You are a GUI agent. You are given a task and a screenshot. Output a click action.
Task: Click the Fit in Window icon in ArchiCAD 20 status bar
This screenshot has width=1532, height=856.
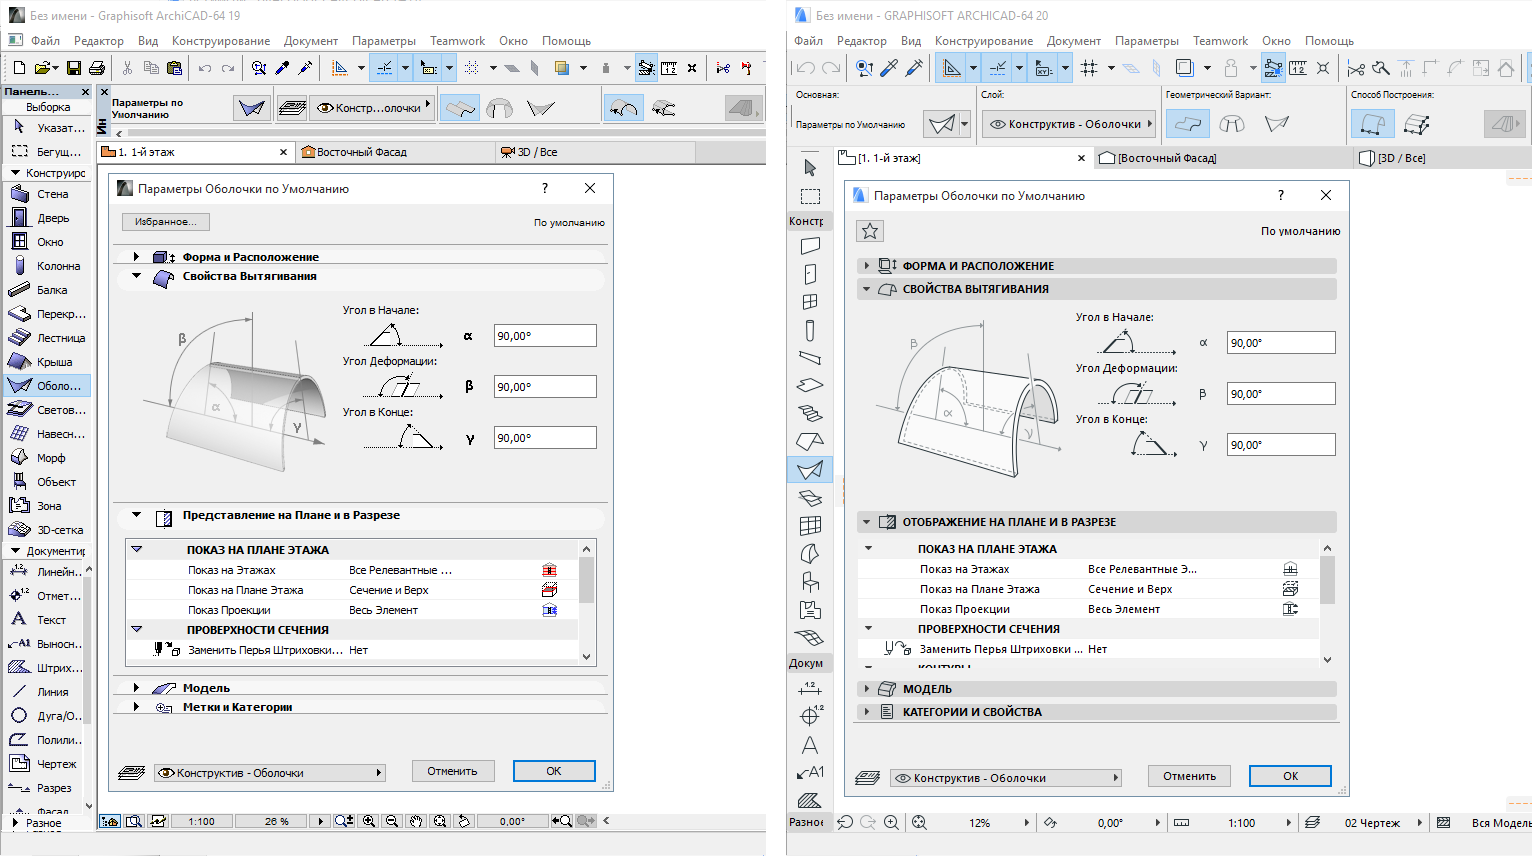pyautogui.click(x=919, y=822)
